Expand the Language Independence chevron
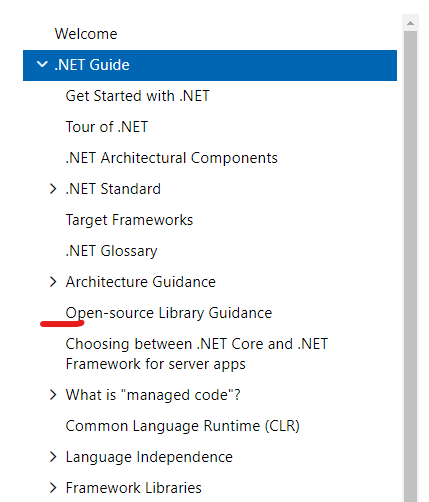The width and height of the screenshot is (429, 502). tap(53, 457)
